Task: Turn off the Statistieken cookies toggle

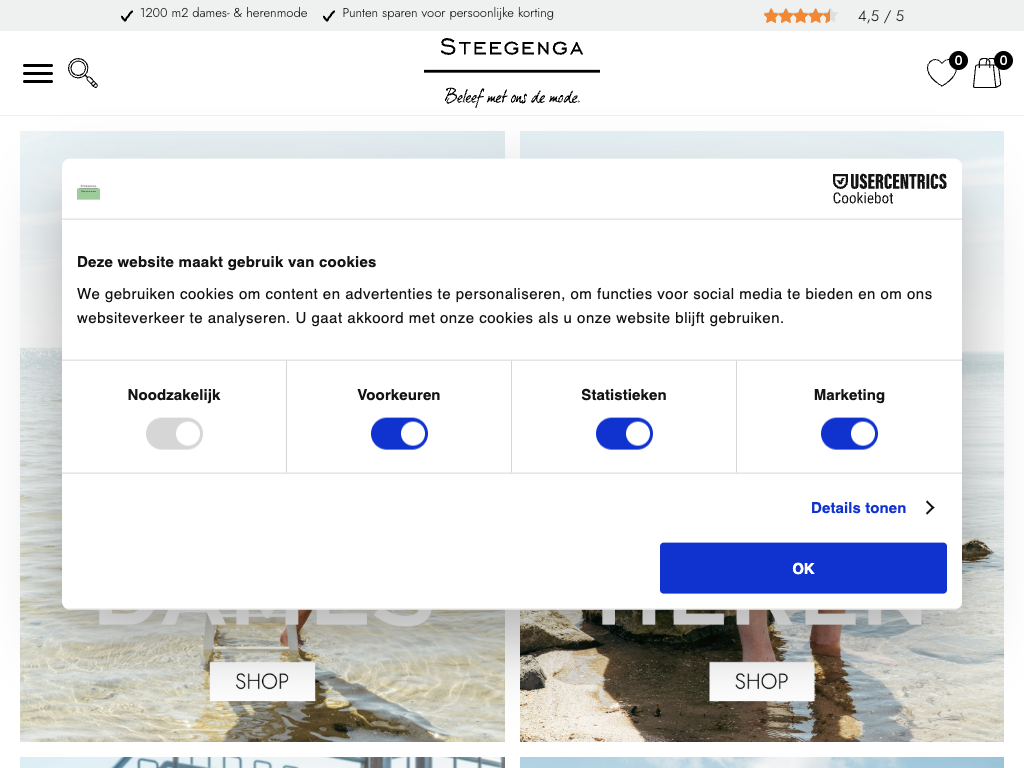Action: click(624, 434)
